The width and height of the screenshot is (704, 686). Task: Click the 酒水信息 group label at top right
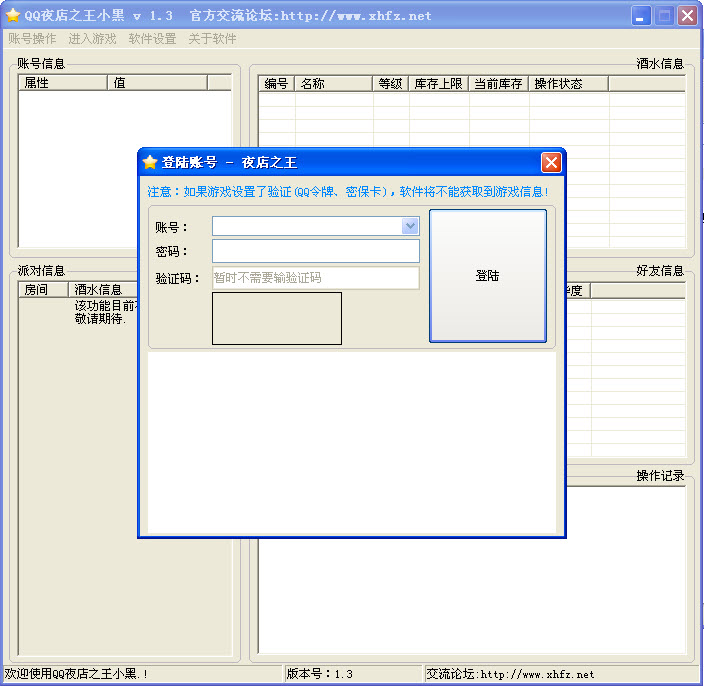point(660,64)
